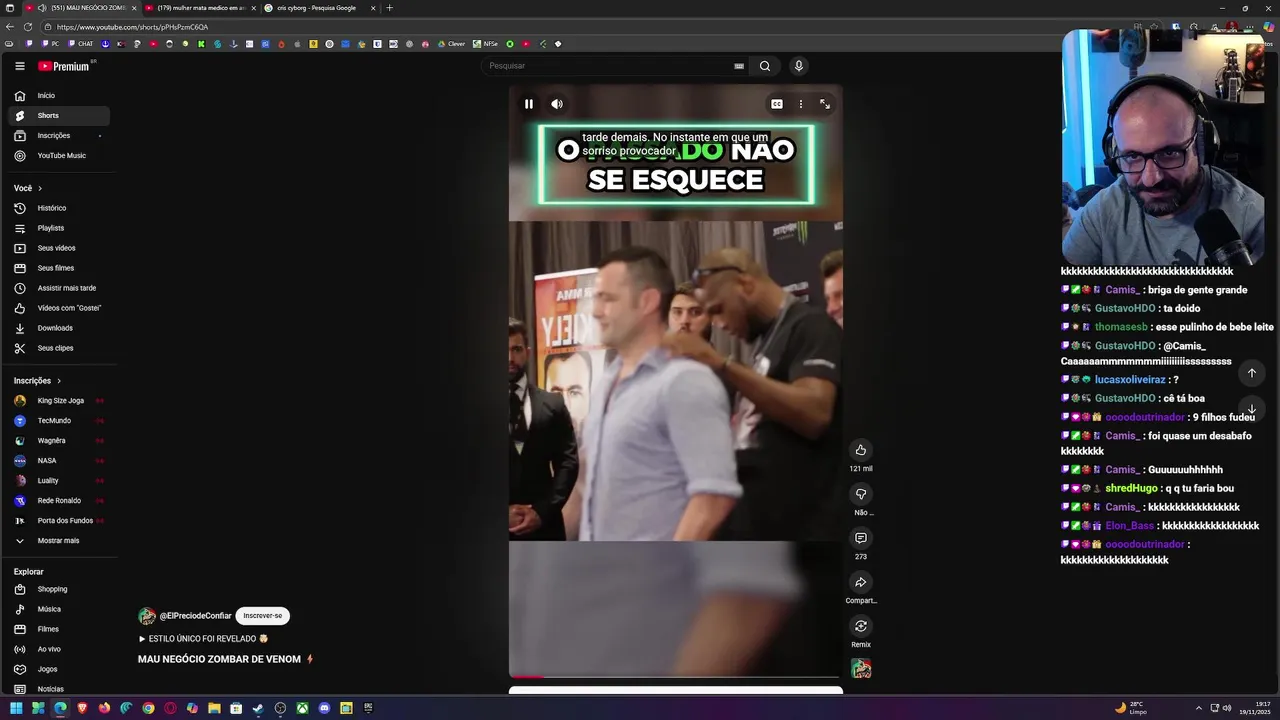Open Histórico
Image resolution: width=1280 pixels, height=720 pixels.
(59, 208)
